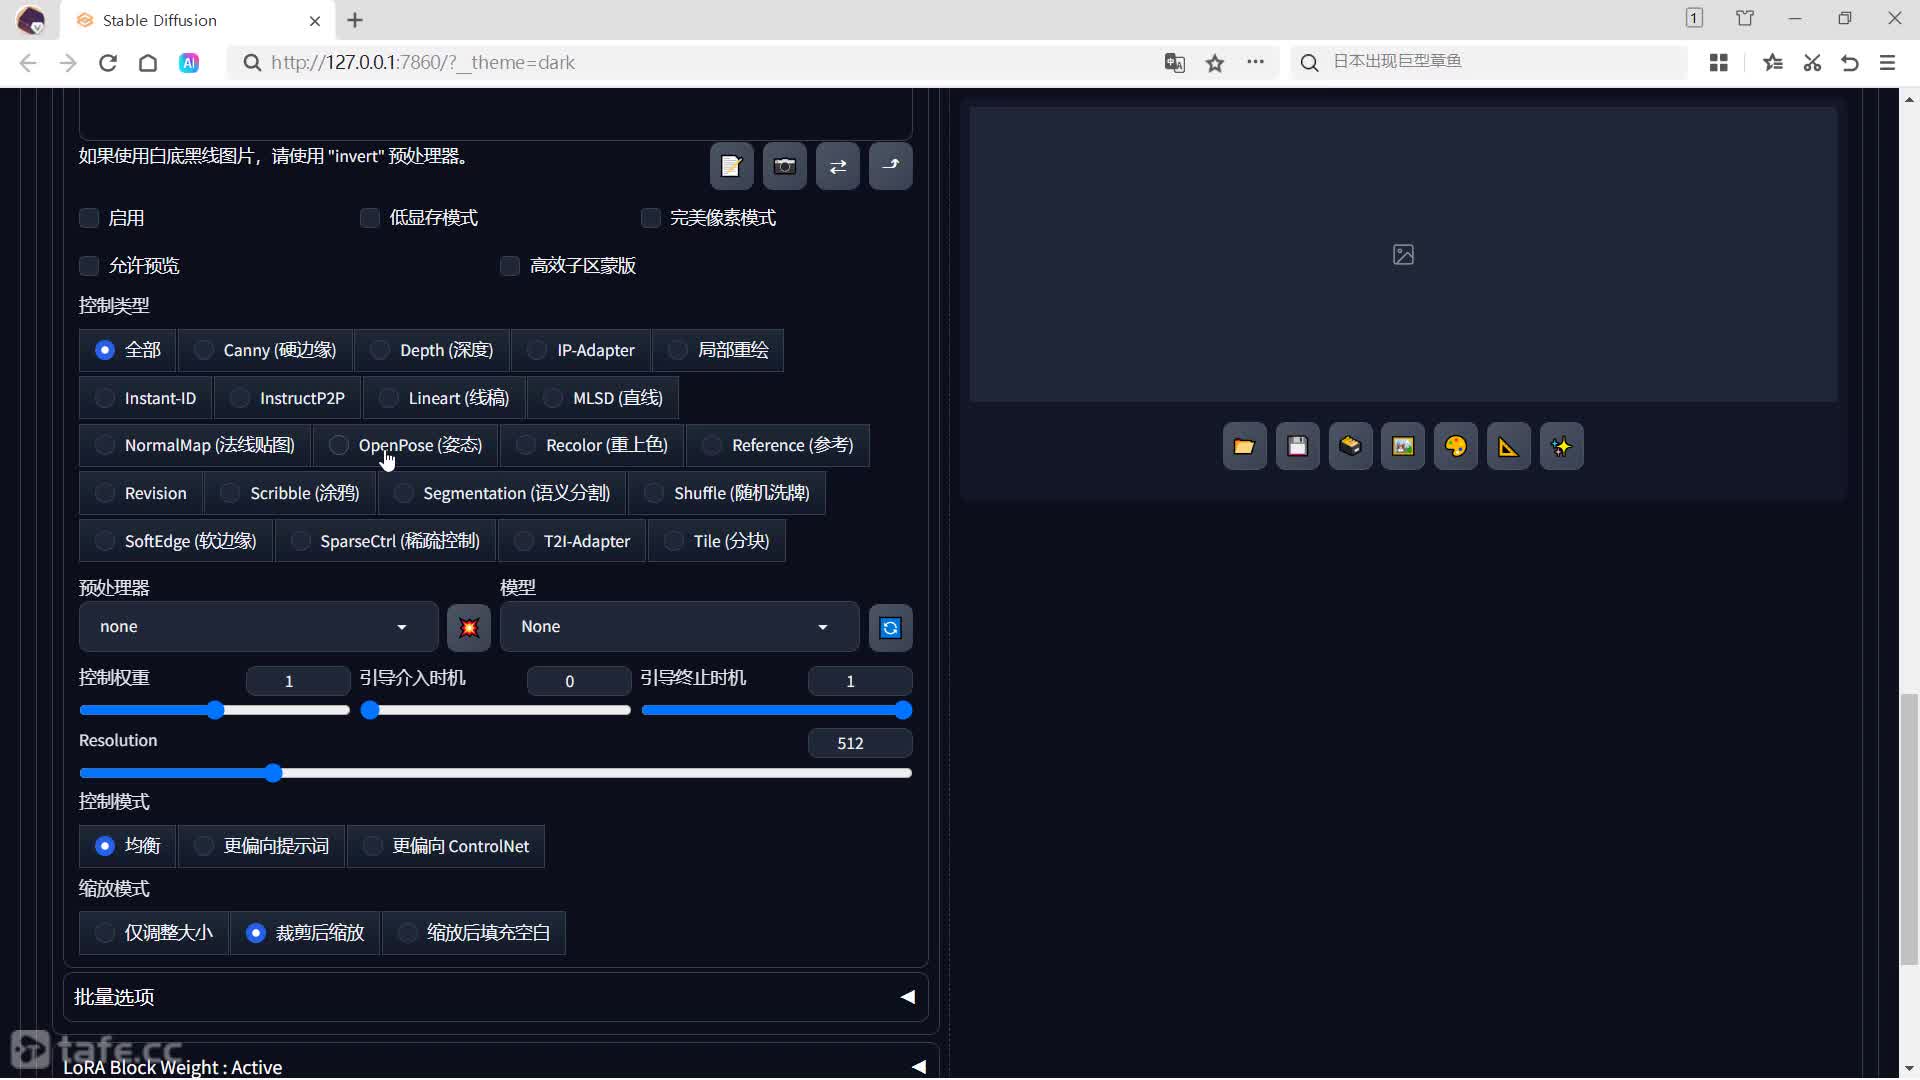Open the 预处理器 dropdown showing none

tap(258, 627)
